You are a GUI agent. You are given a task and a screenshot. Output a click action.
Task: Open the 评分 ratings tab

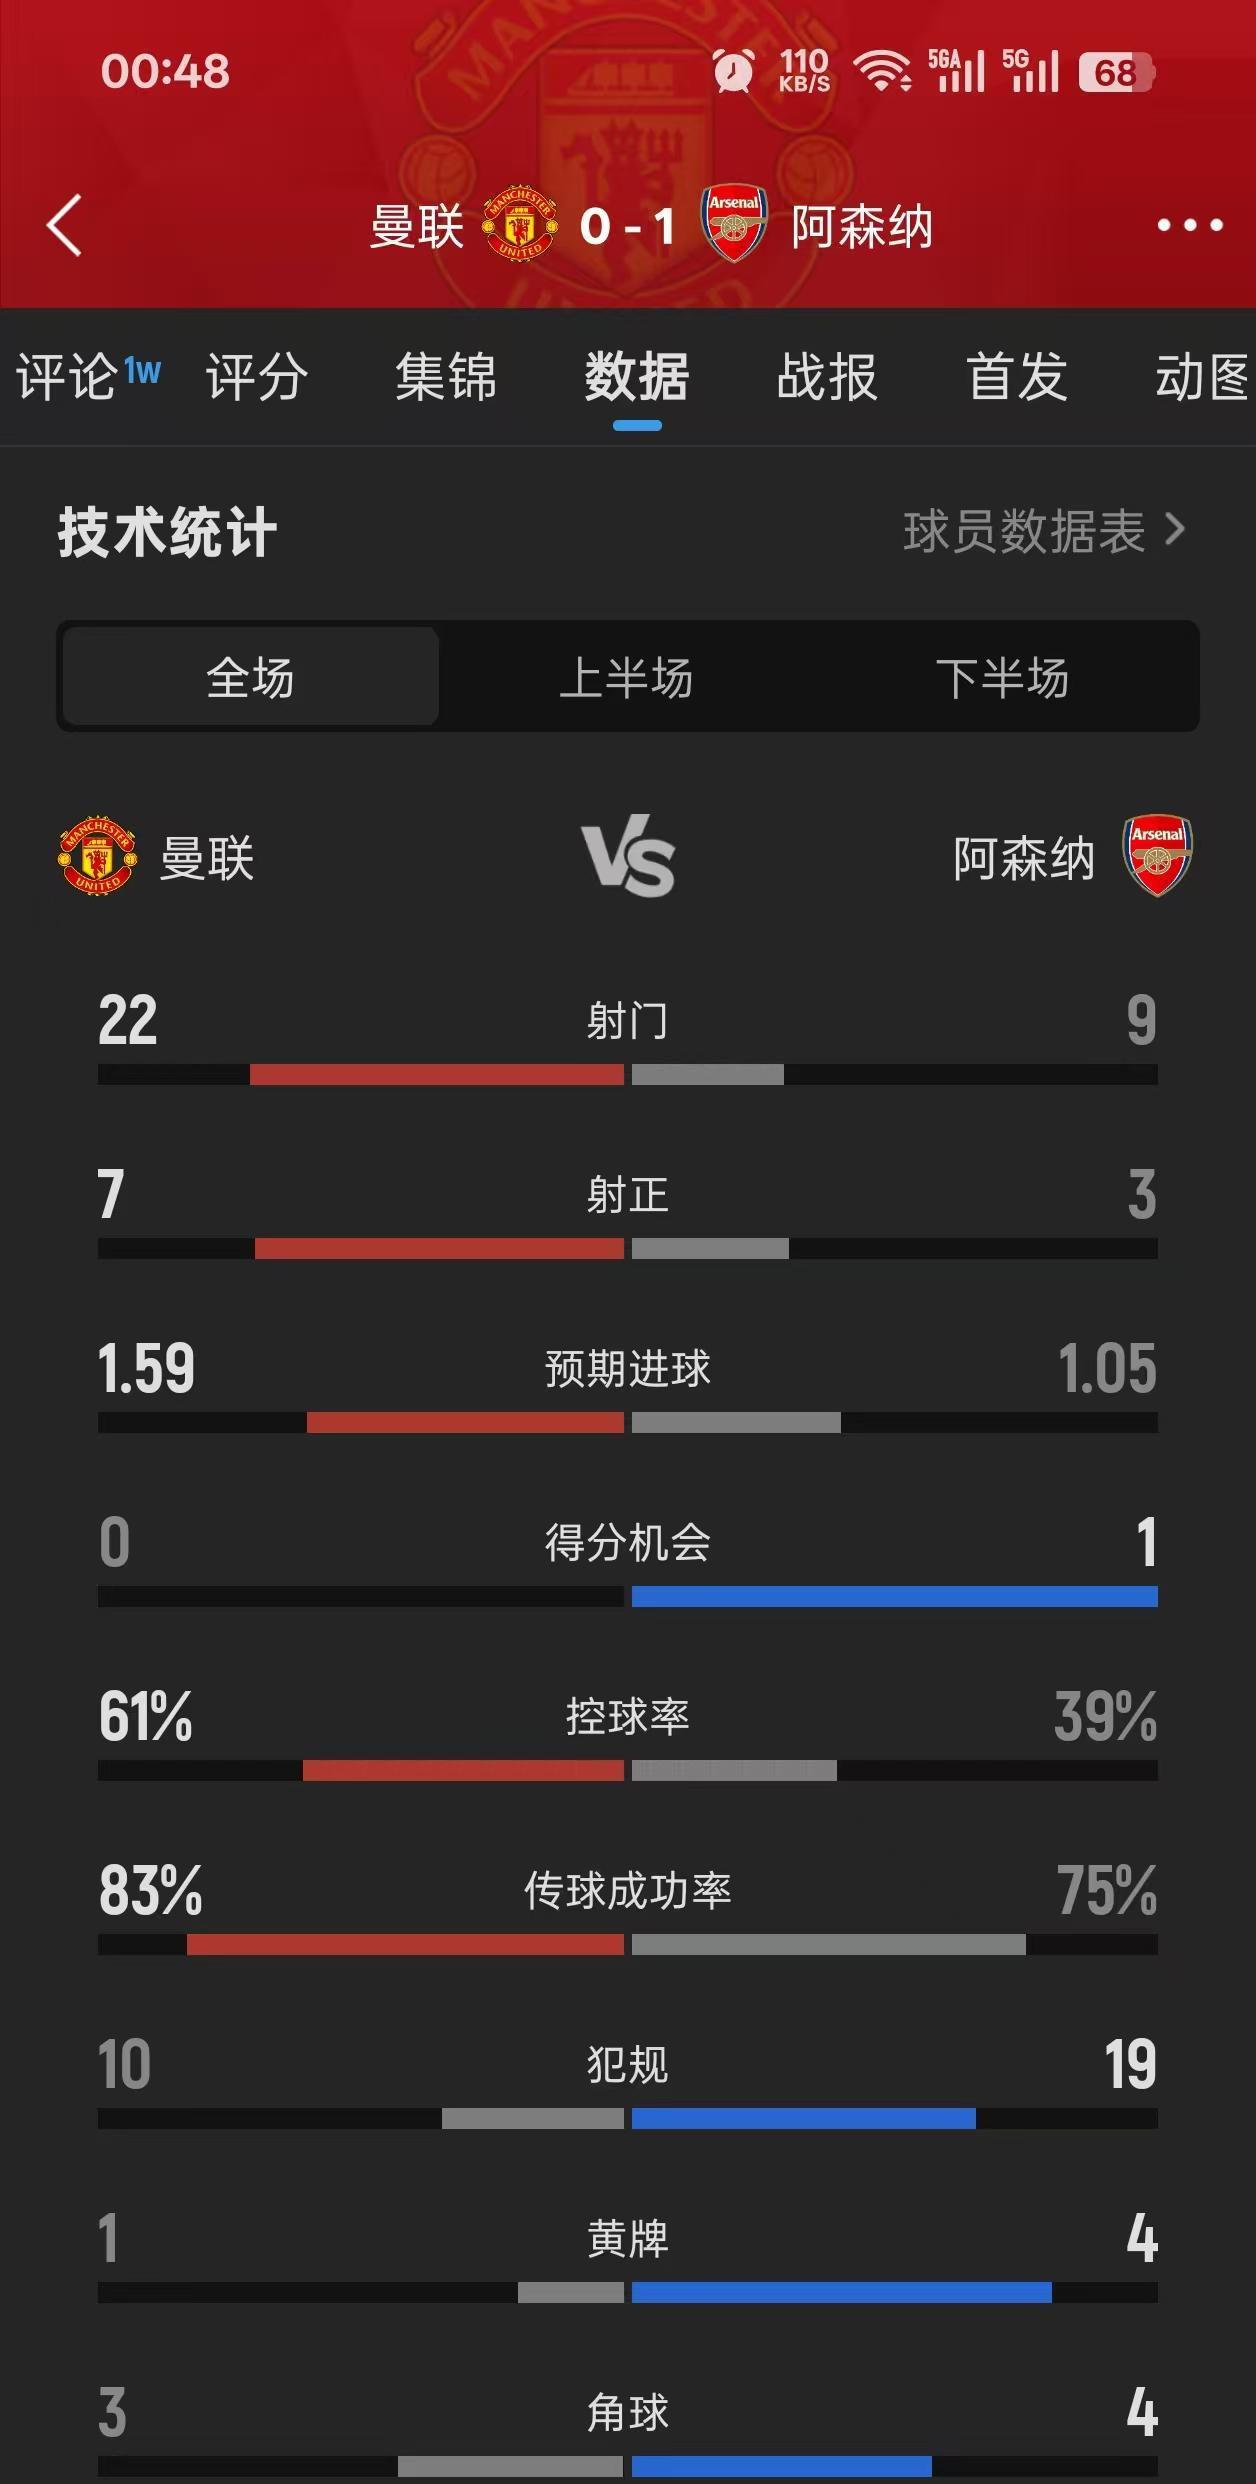pyautogui.click(x=257, y=377)
